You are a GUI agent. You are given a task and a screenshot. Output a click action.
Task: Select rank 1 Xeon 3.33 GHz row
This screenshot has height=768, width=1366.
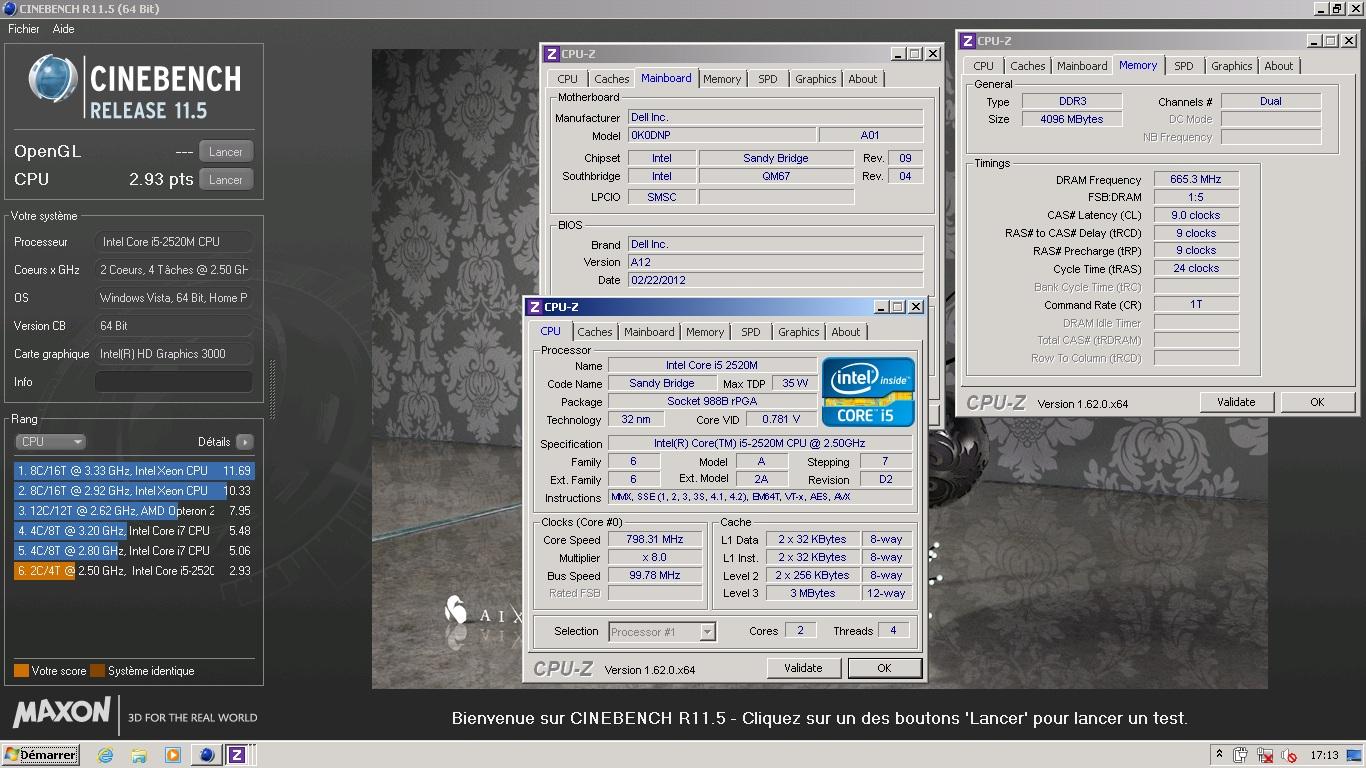(x=134, y=471)
